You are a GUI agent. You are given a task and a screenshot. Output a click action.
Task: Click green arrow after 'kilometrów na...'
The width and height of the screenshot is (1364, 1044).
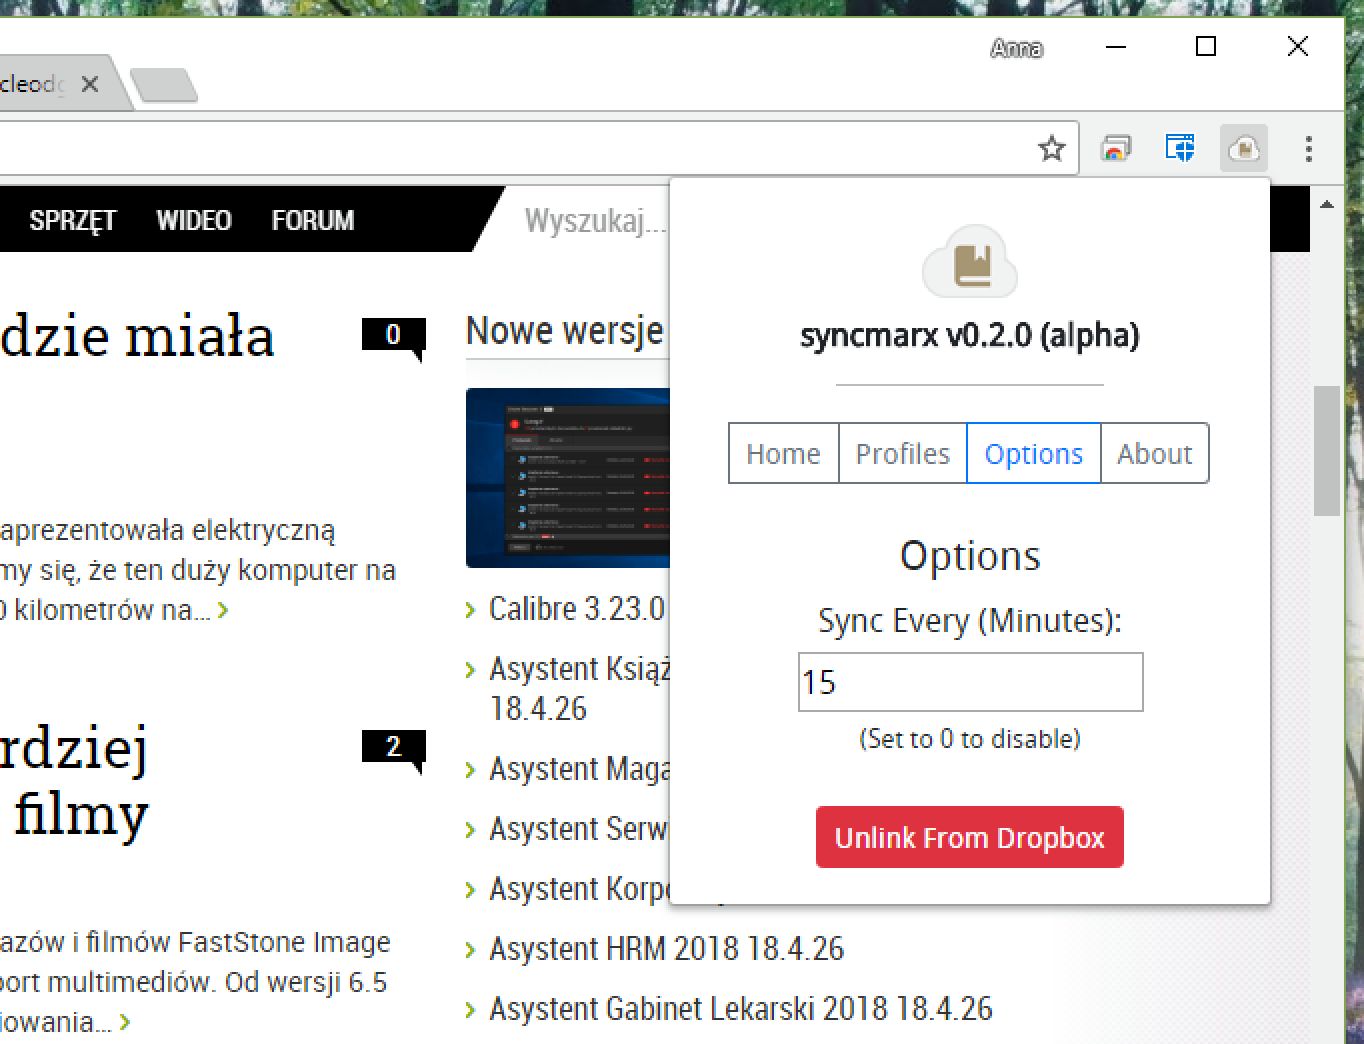[223, 609]
